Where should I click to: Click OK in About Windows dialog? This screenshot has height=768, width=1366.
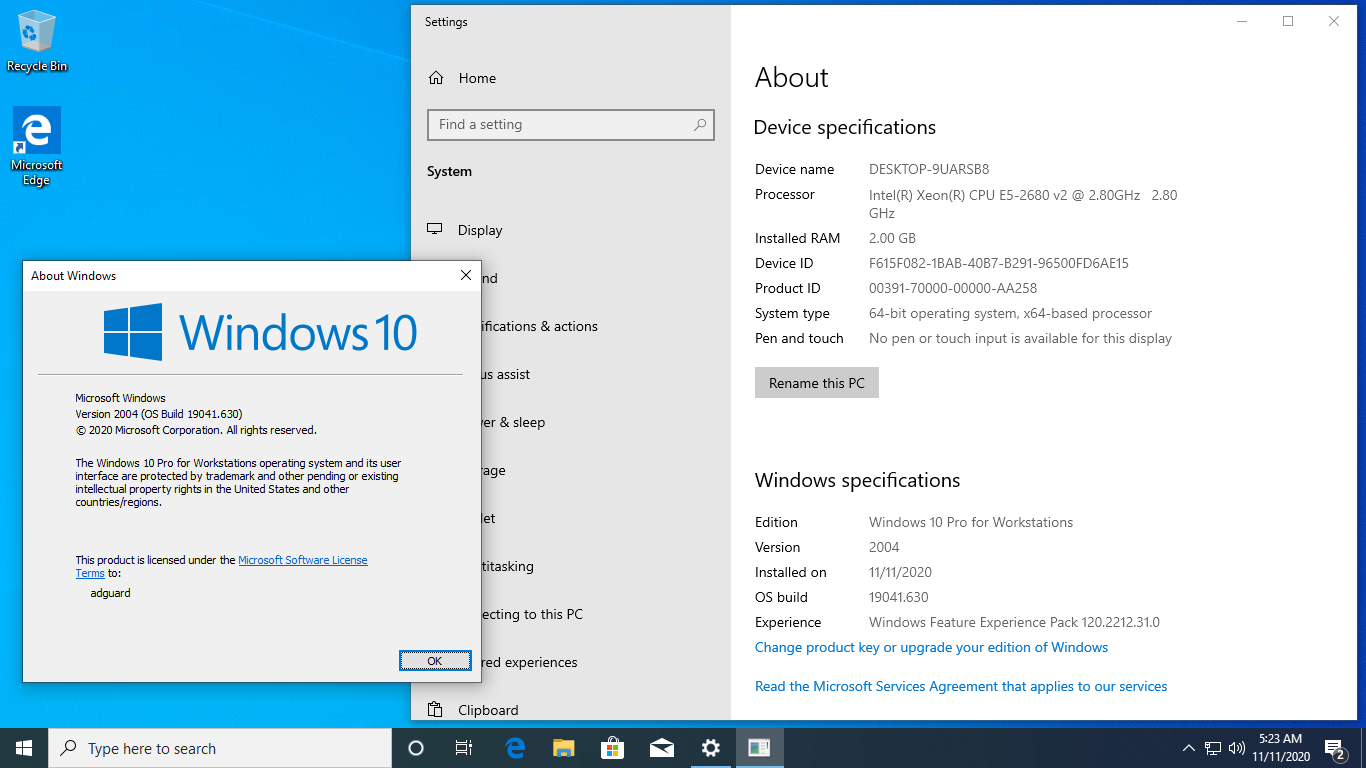click(435, 660)
